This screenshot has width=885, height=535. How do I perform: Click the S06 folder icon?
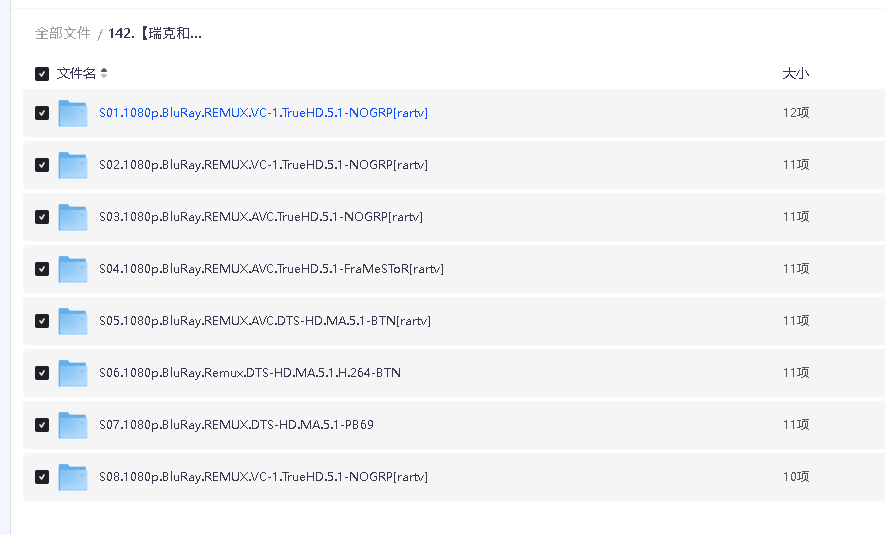pos(72,373)
